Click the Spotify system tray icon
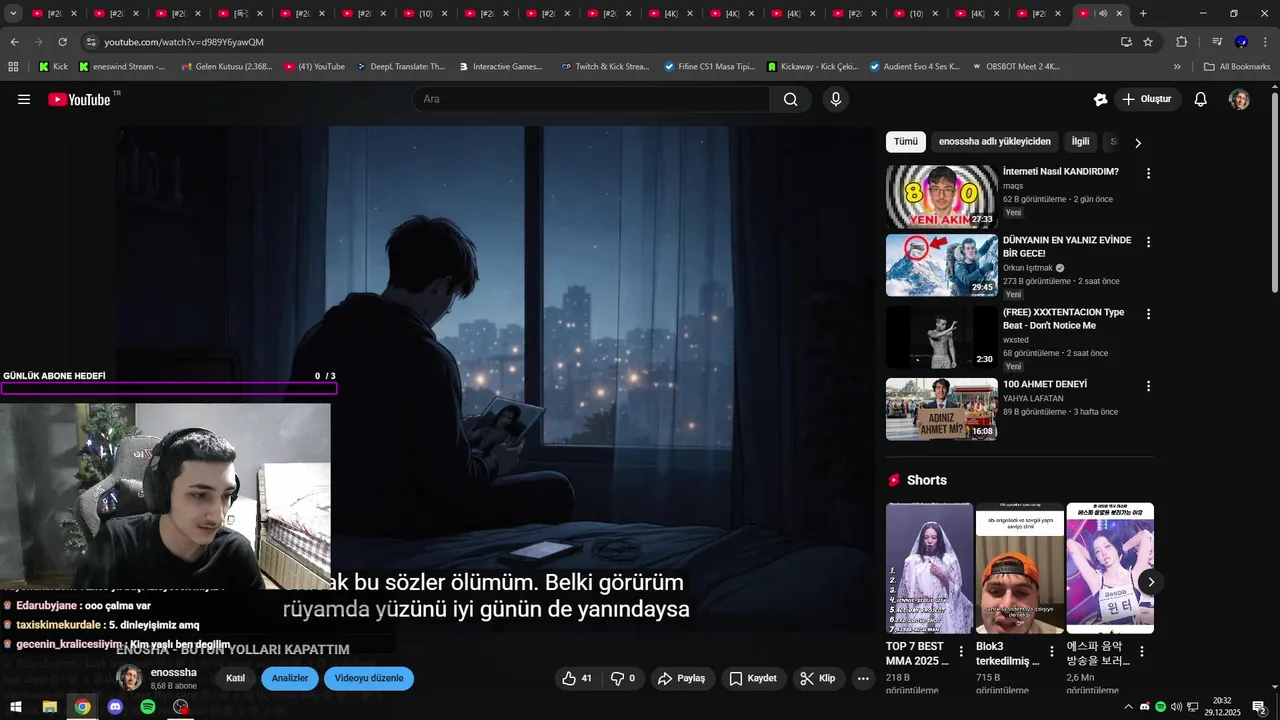This screenshot has width=1280, height=720. 1160,707
